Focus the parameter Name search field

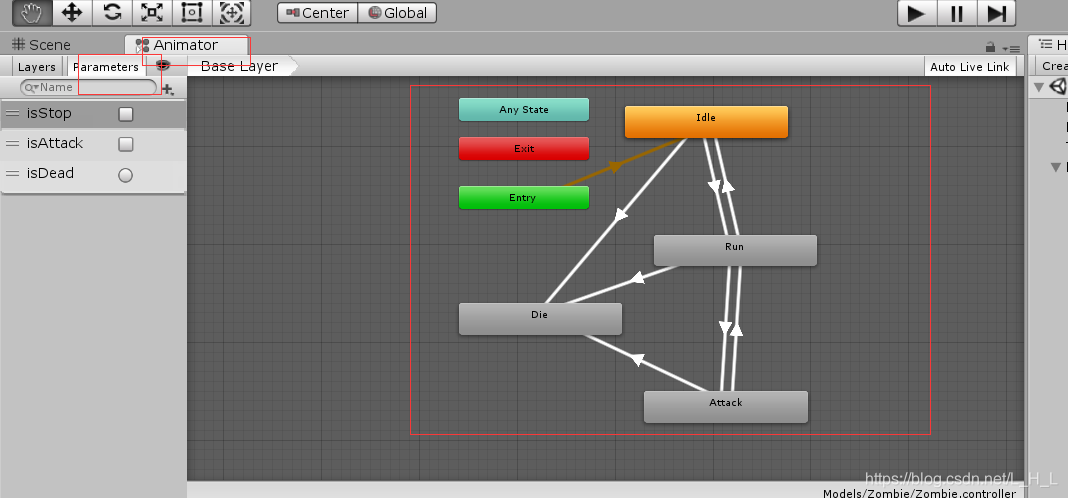click(89, 87)
